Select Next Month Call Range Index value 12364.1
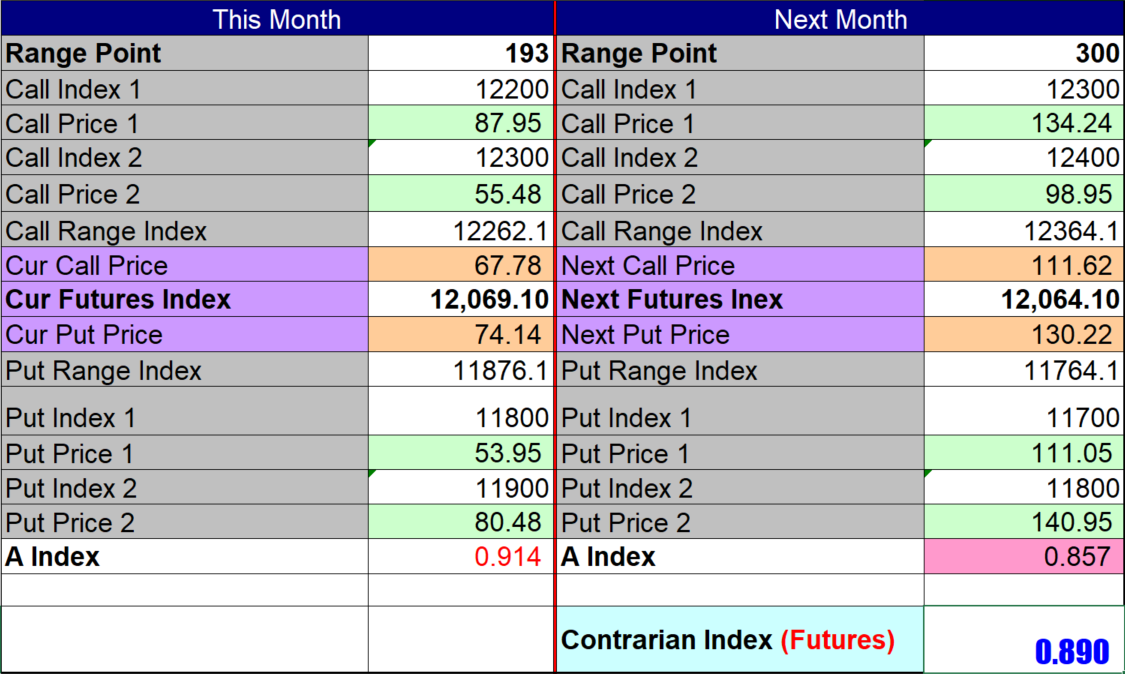1125x674 pixels. [x=1023, y=232]
